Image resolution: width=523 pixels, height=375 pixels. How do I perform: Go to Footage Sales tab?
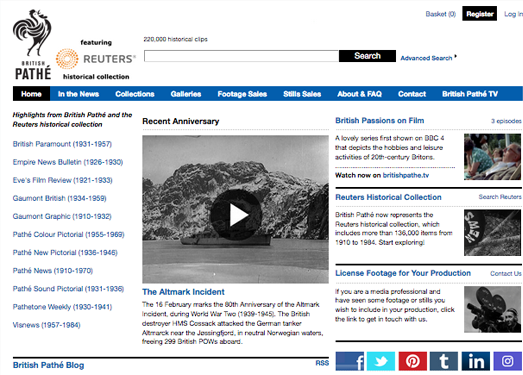[x=242, y=94]
